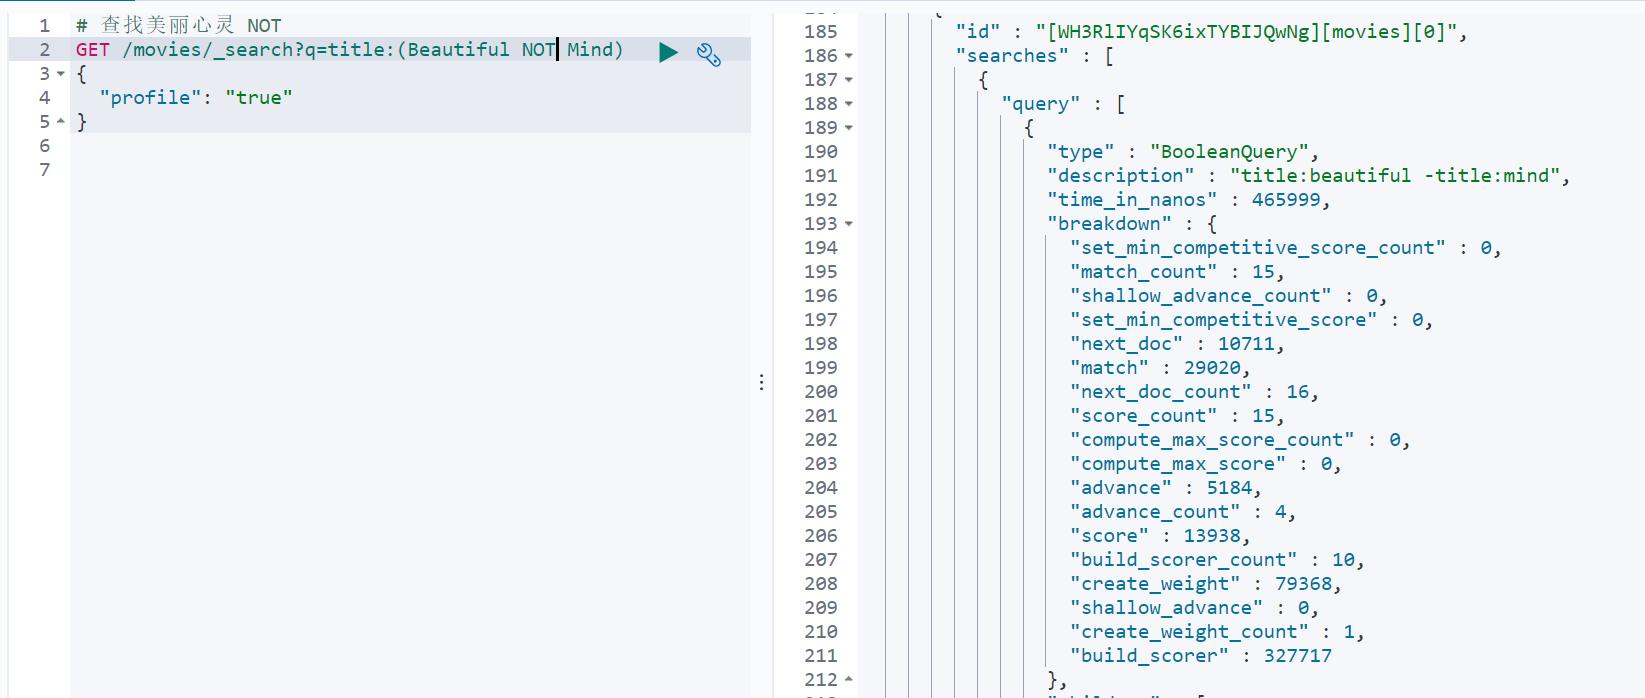
Task: Collapse the request body fold arrow at line 3
Action: (61, 74)
